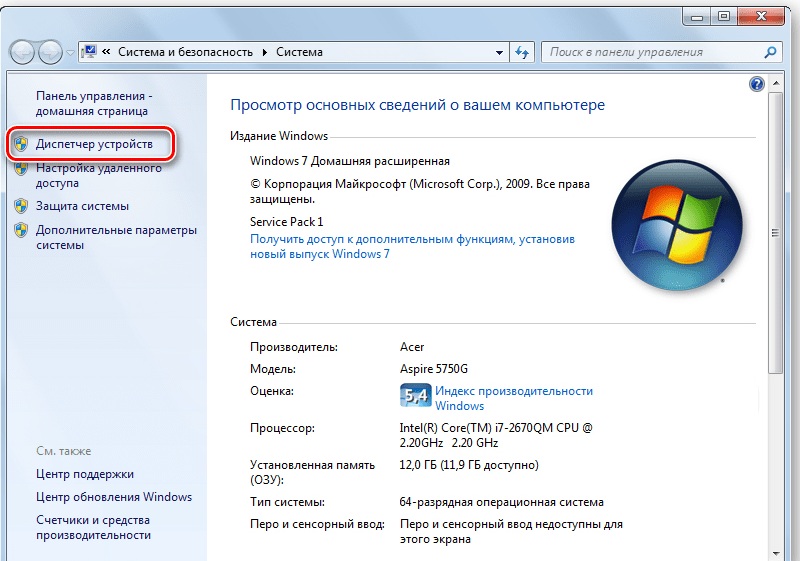Click scrollbar up arrow
The image size is (800, 561).
776,83
